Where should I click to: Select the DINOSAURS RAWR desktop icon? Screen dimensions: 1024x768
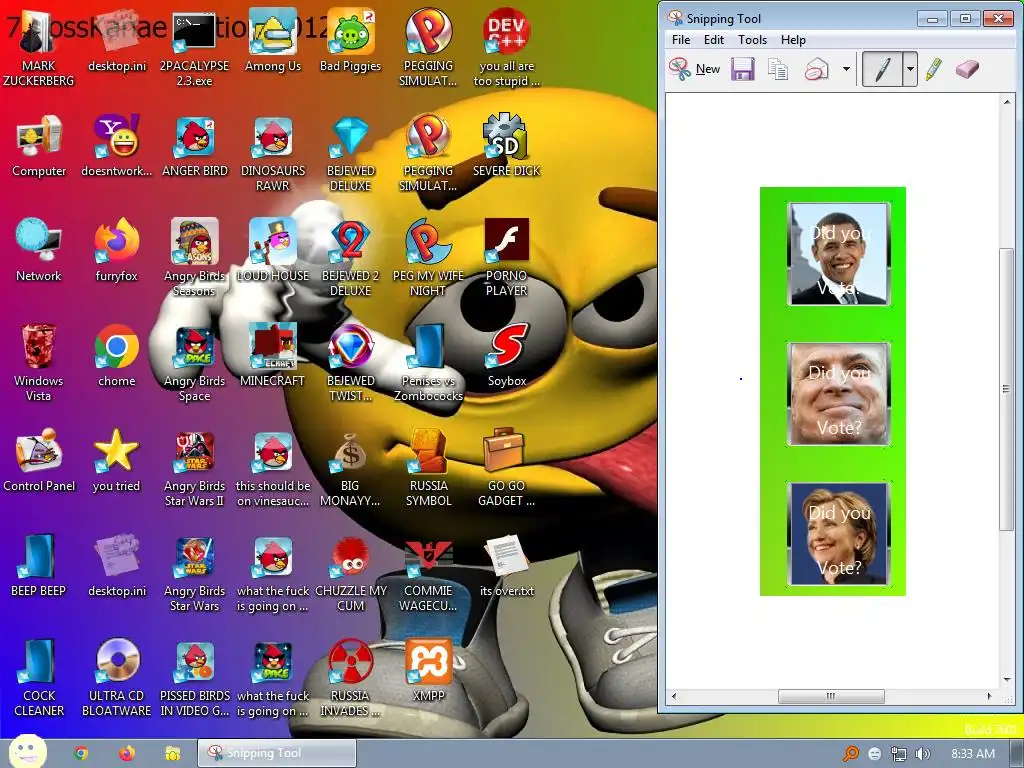pyautogui.click(x=272, y=154)
